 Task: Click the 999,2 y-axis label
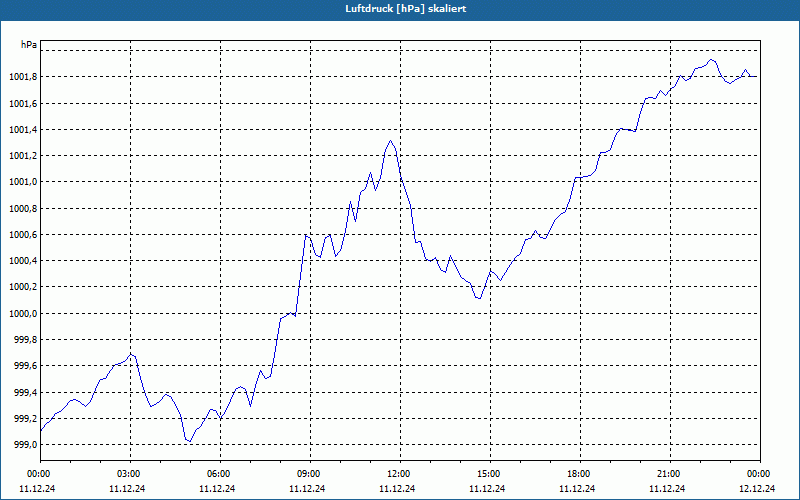tap(25, 419)
